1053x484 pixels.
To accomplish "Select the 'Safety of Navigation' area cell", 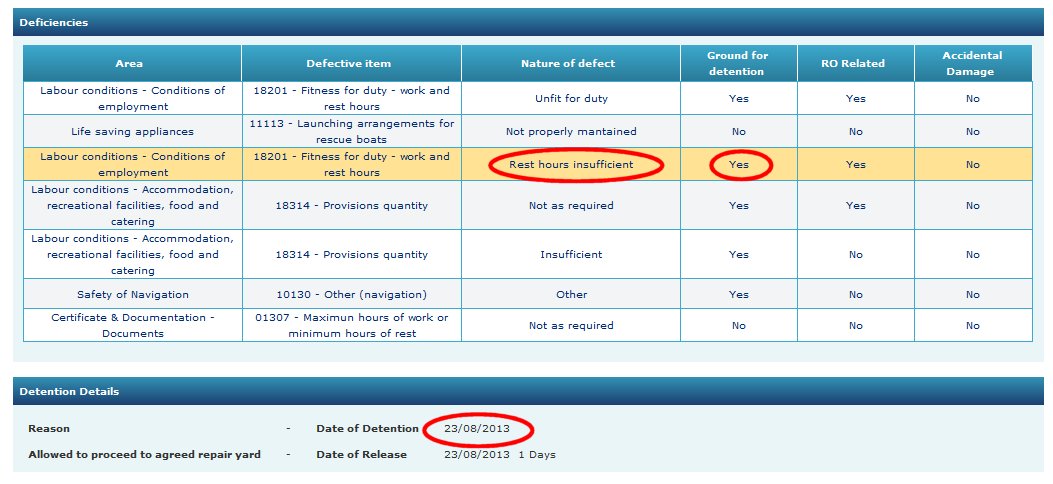I will pos(133,294).
